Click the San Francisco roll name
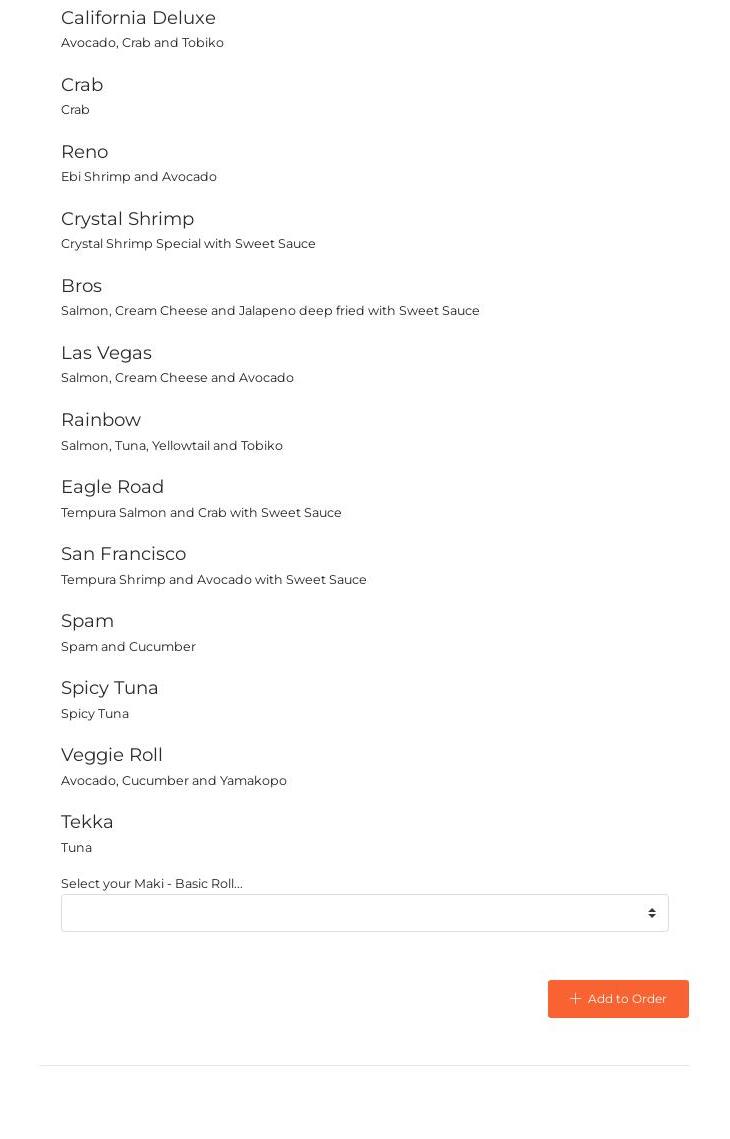 (123, 554)
